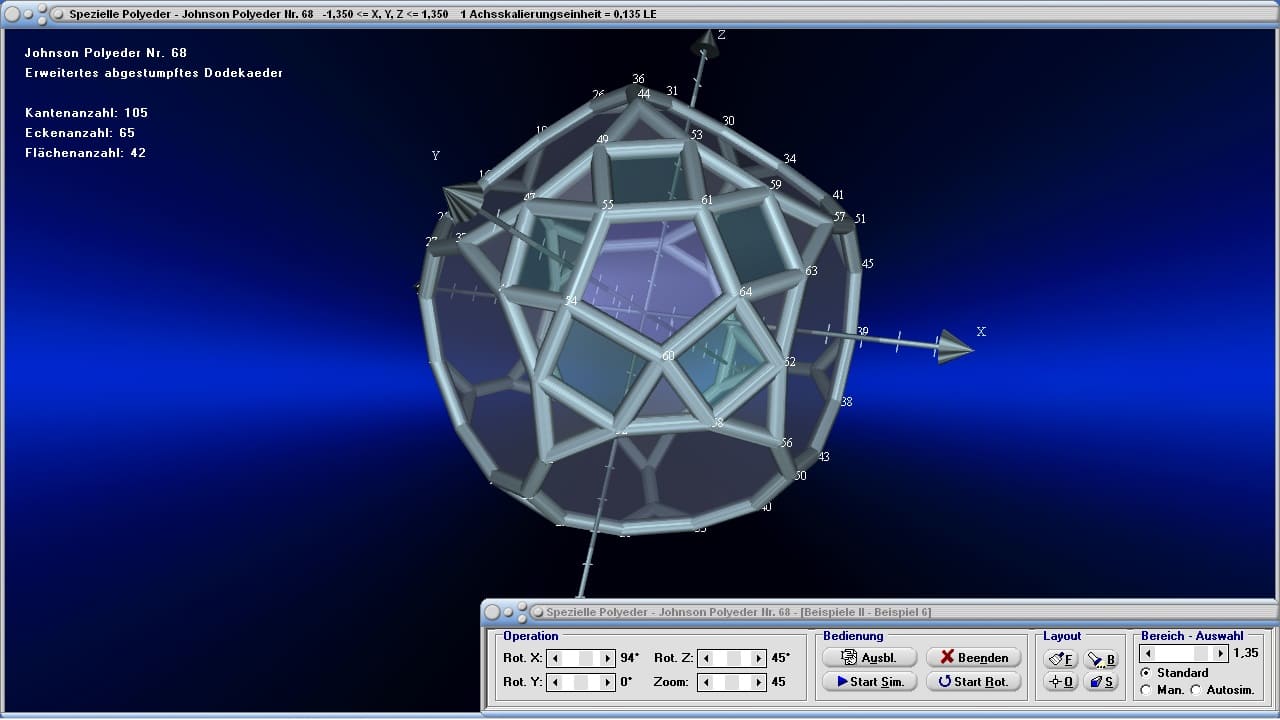Click the Eckenanzahl: 65 text
Image resolution: width=1280 pixels, height=720 pixels.
coord(80,133)
